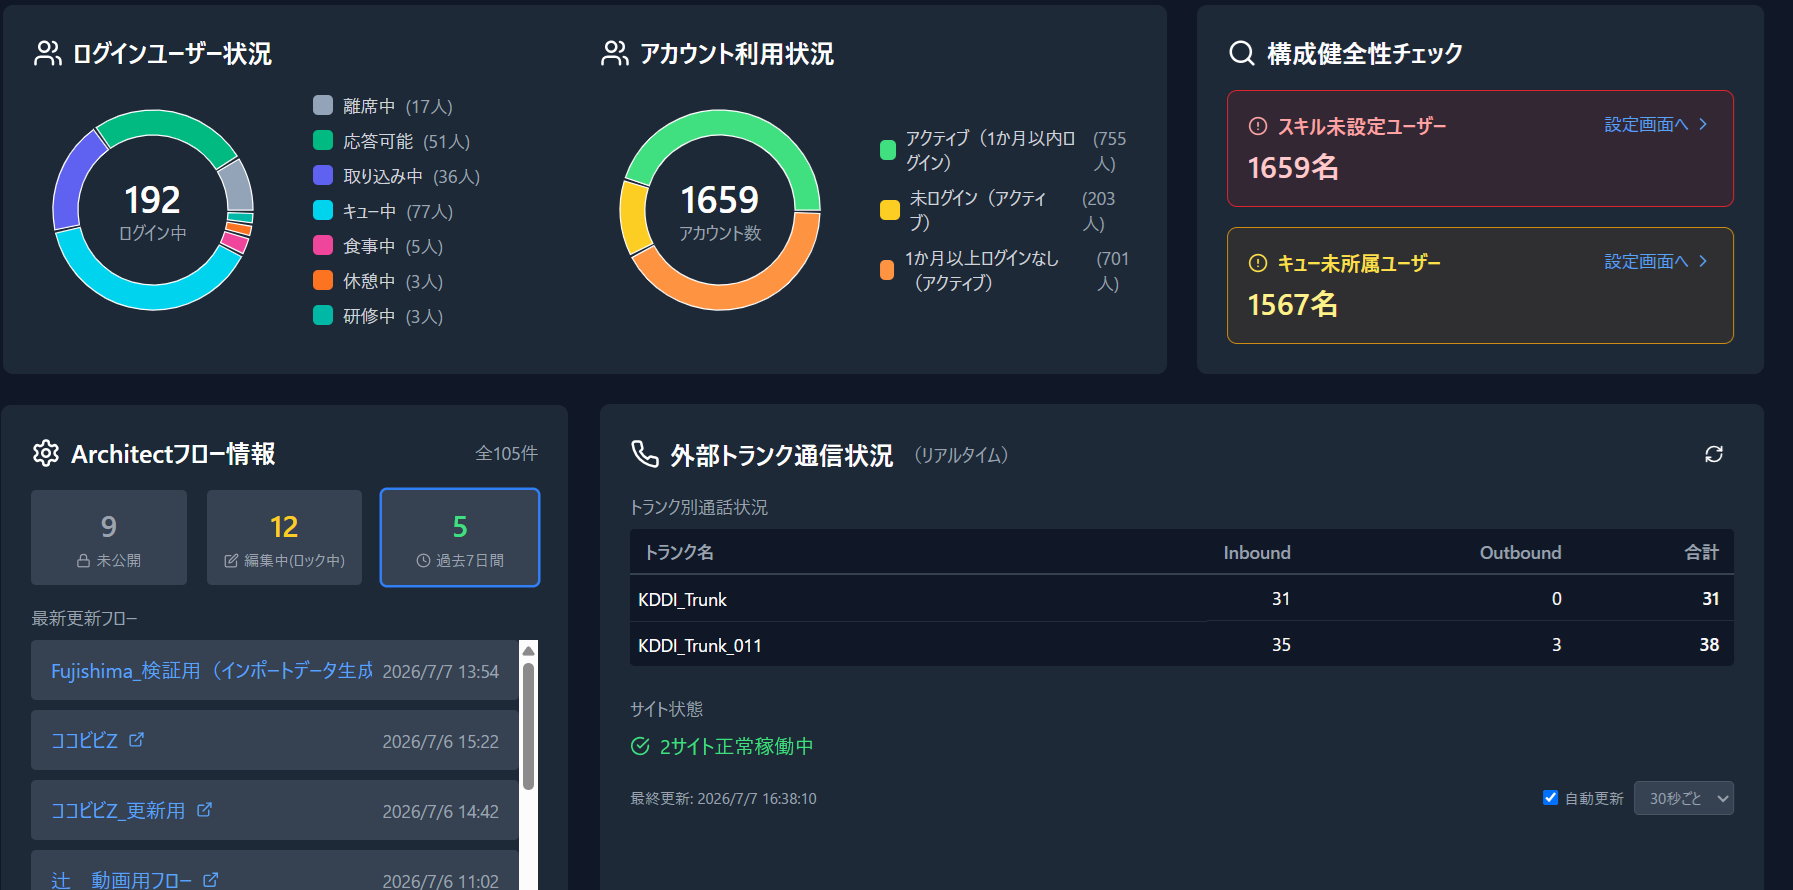The width and height of the screenshot is (1793, 890).
Task: Click the warning icon on スキル未設定ユーザー card
Action: (x=1258, y=126)
